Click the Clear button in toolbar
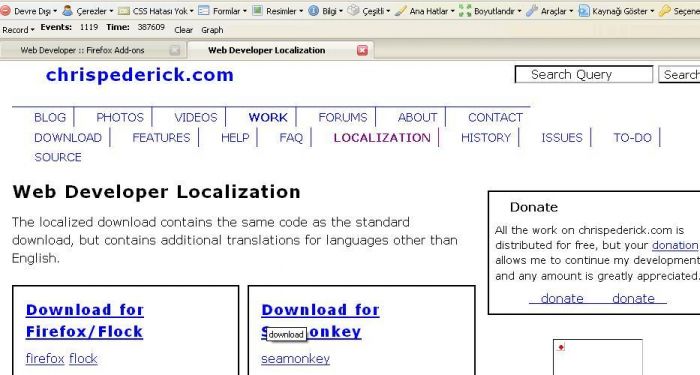The height and width of the screenshot is (375, 700). 183,30
